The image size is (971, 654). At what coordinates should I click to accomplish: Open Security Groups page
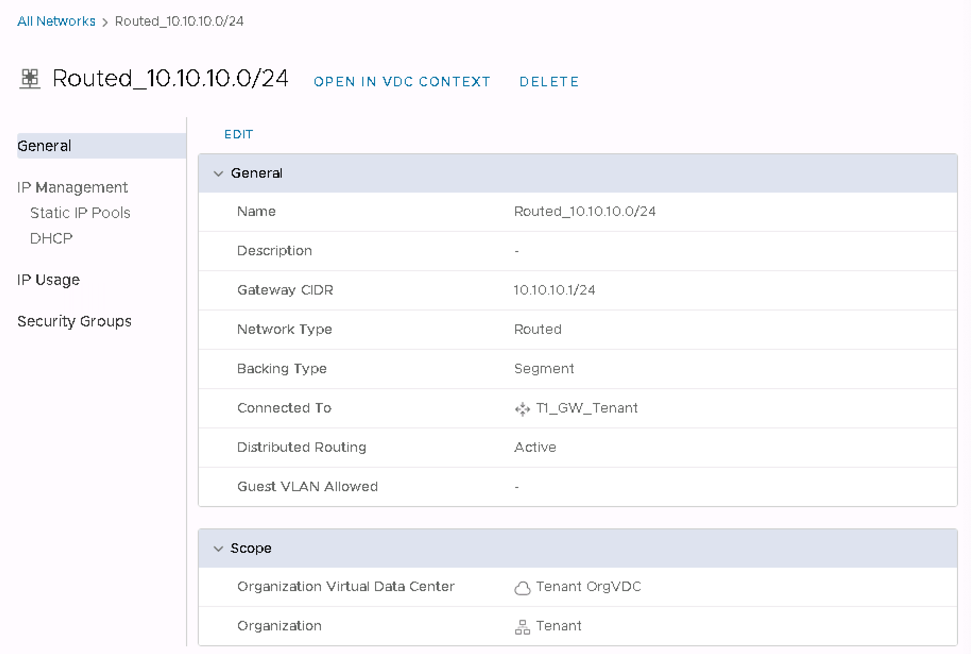pyautogui.click(x=74, y=321)
